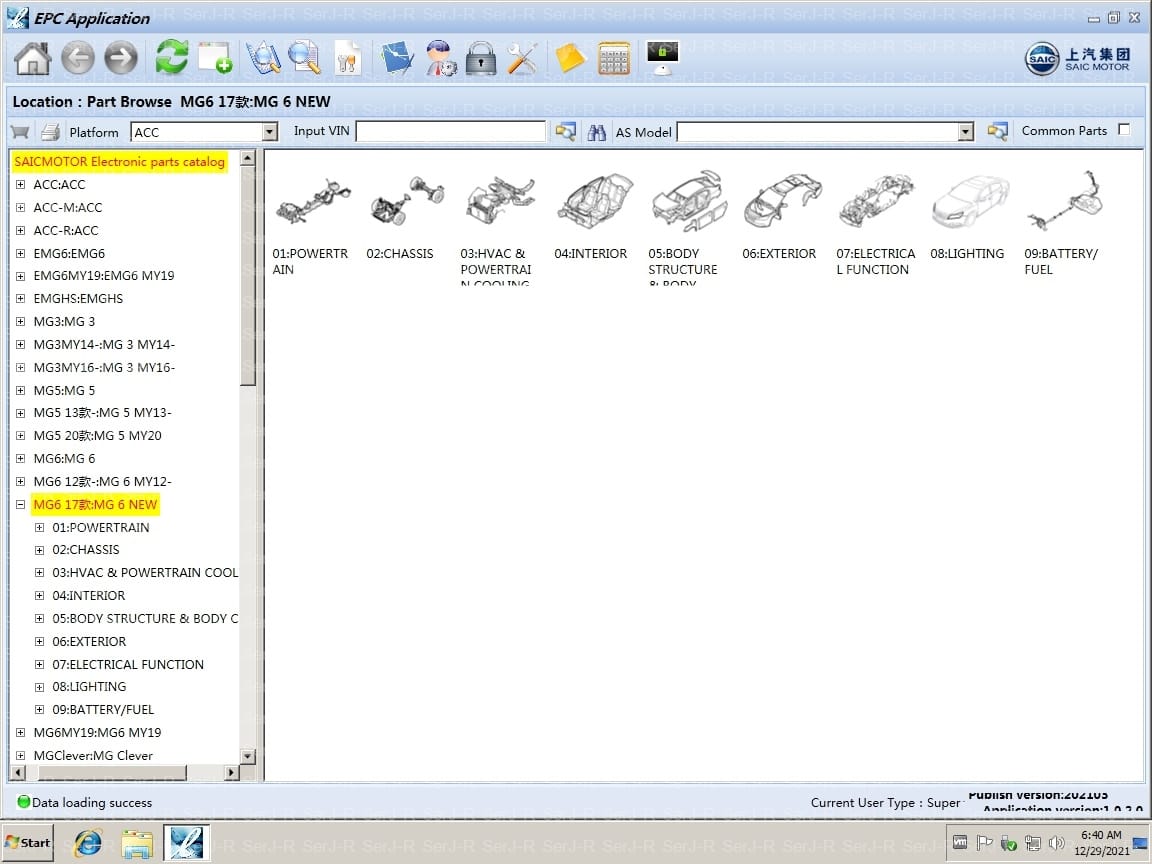Select MG6MY19:MG6 MY19 in the tree
The height and width of the screenshot is (864, 1152).
click(x=97, y=732)
